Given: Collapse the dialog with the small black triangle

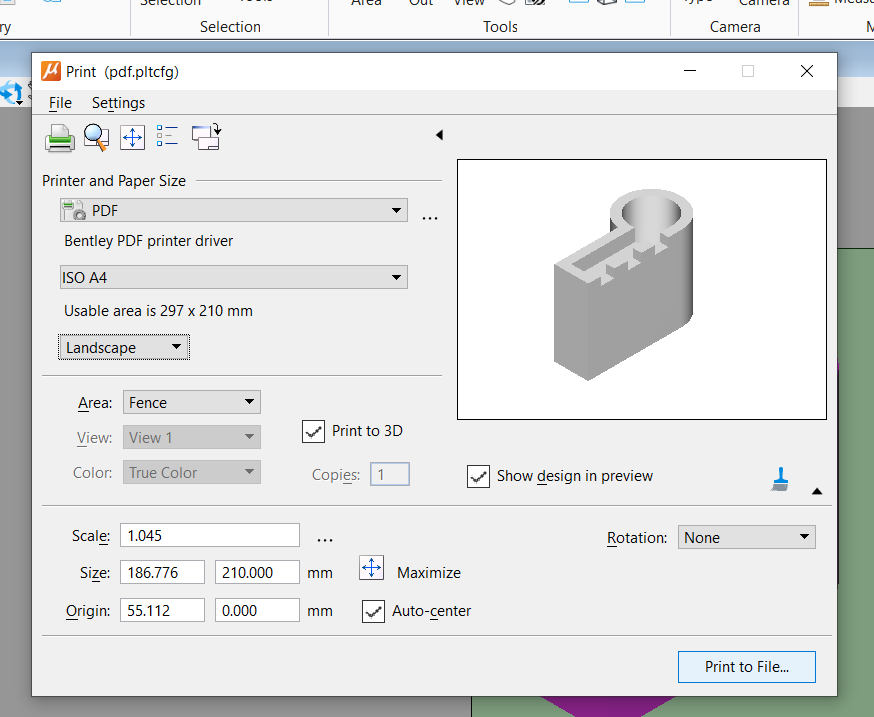Looking at the screenshot, I should pos(438,134).
